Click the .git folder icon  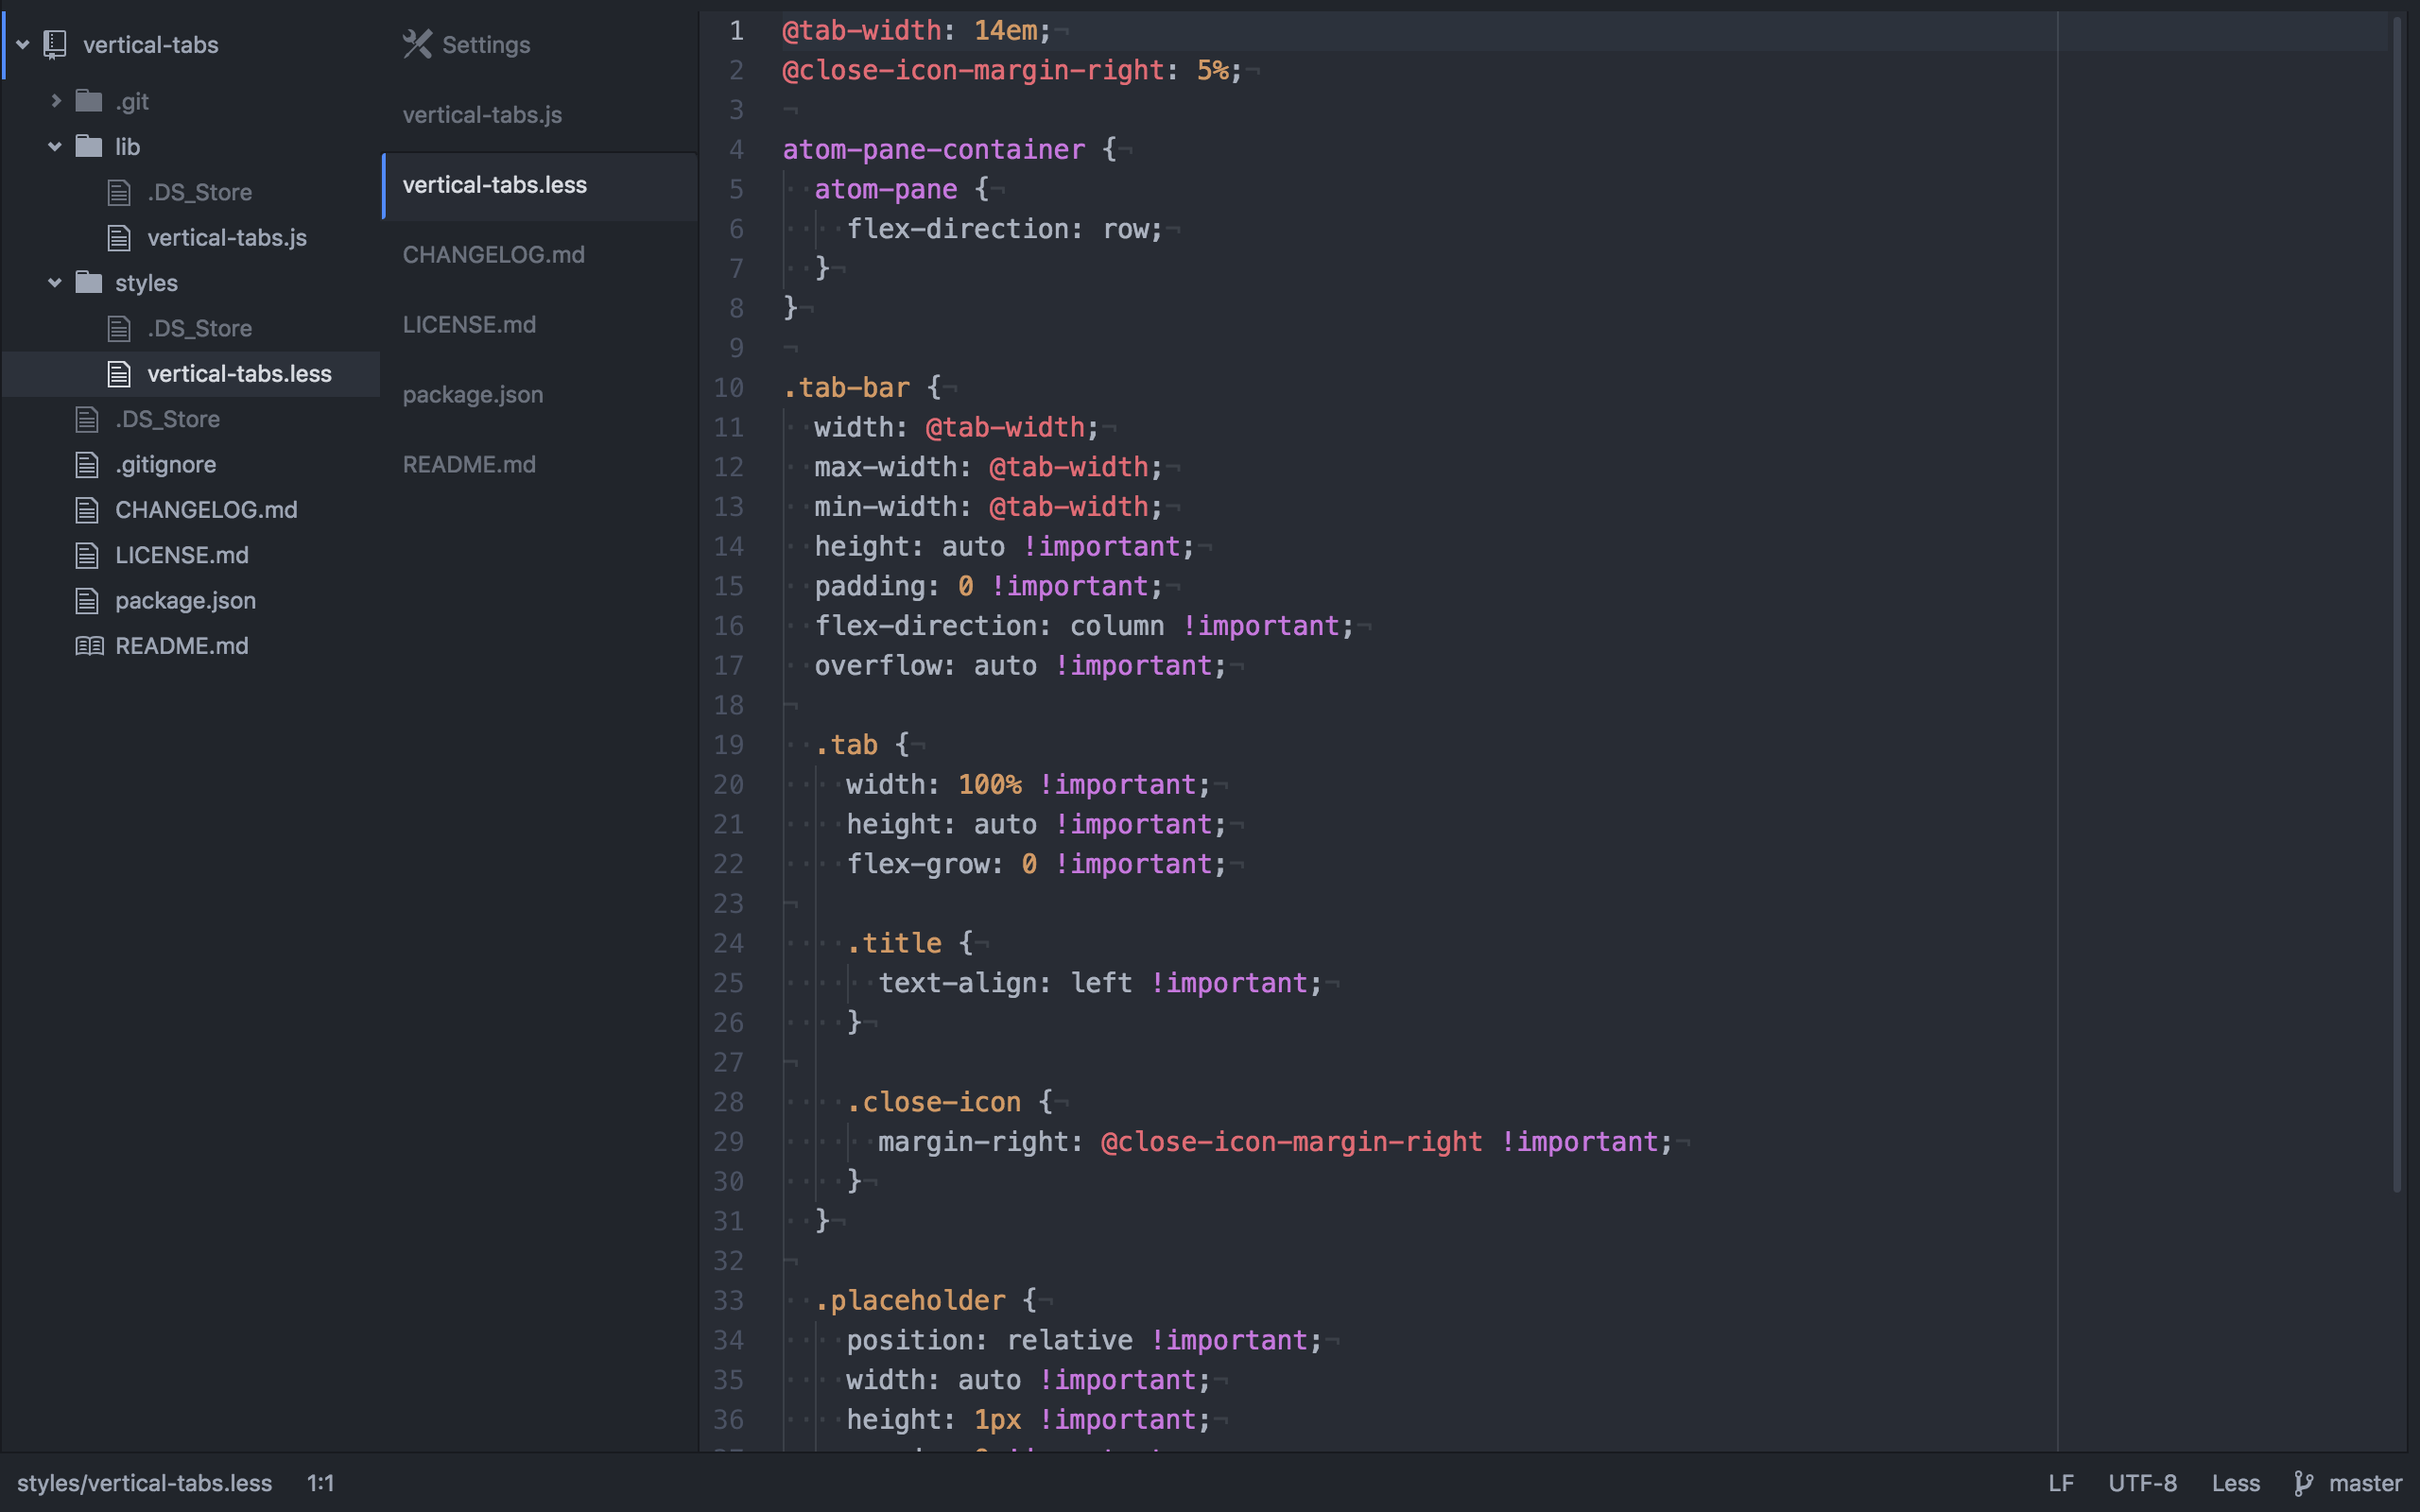[89, 101]
